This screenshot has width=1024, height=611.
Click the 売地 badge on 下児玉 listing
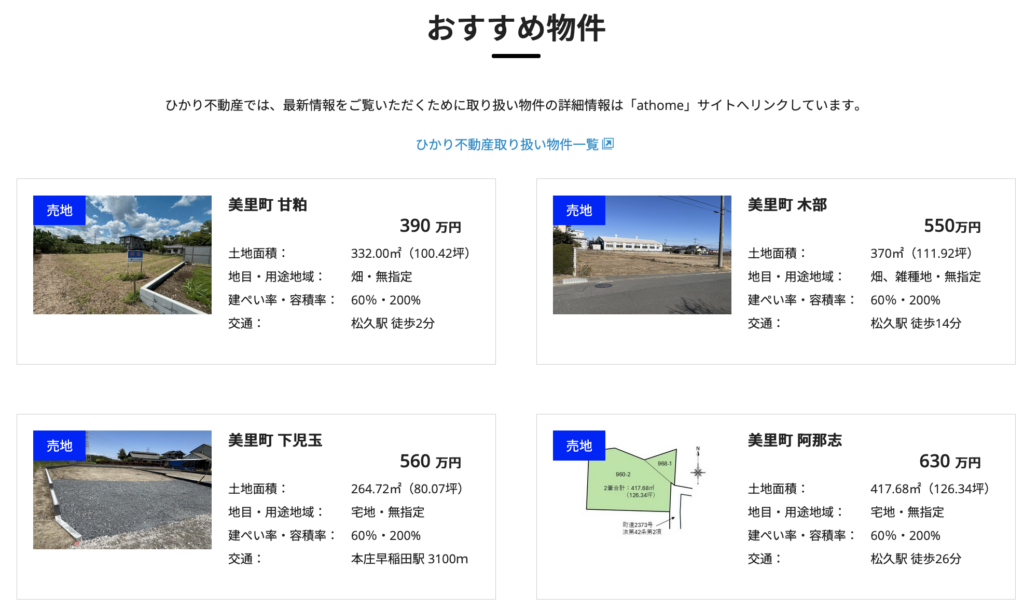click(60, 446)
